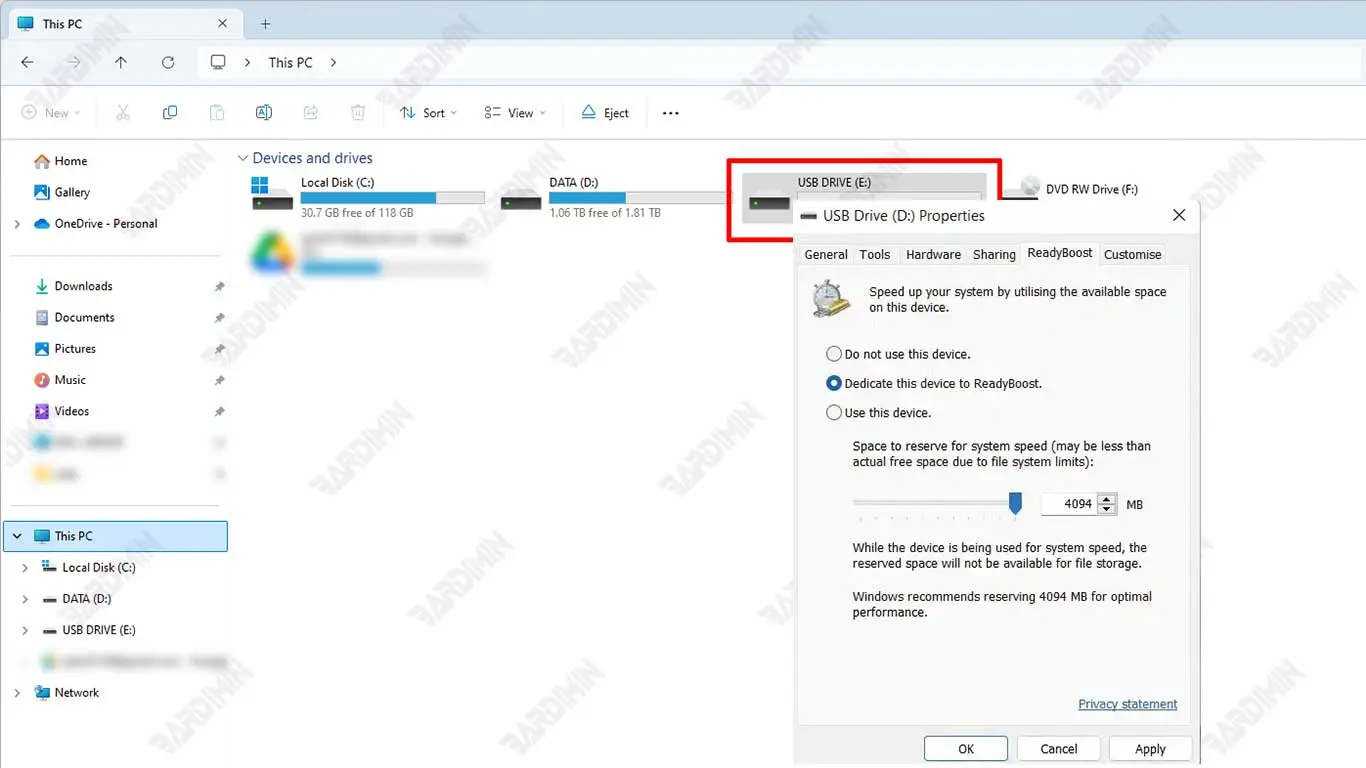Click the Rename icon in toolbar
1366x768 pixels.
(x=264, y=113)
